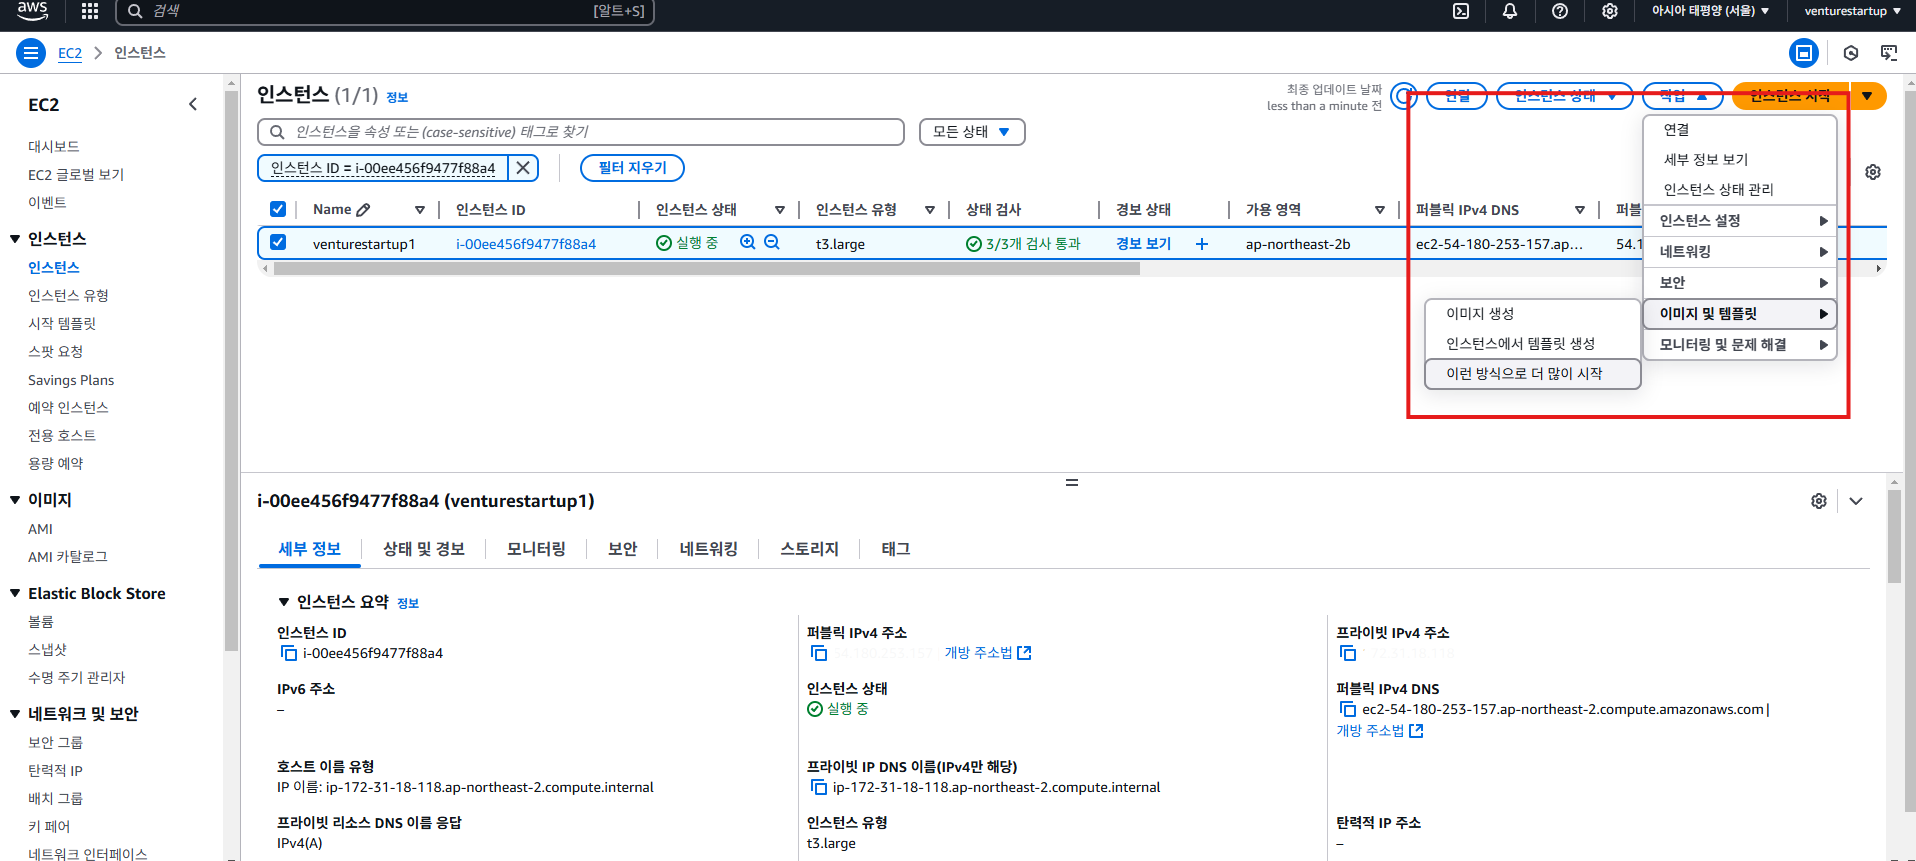
Task: Clear the instance ID filter with X
Action: [x=523, y=168]
